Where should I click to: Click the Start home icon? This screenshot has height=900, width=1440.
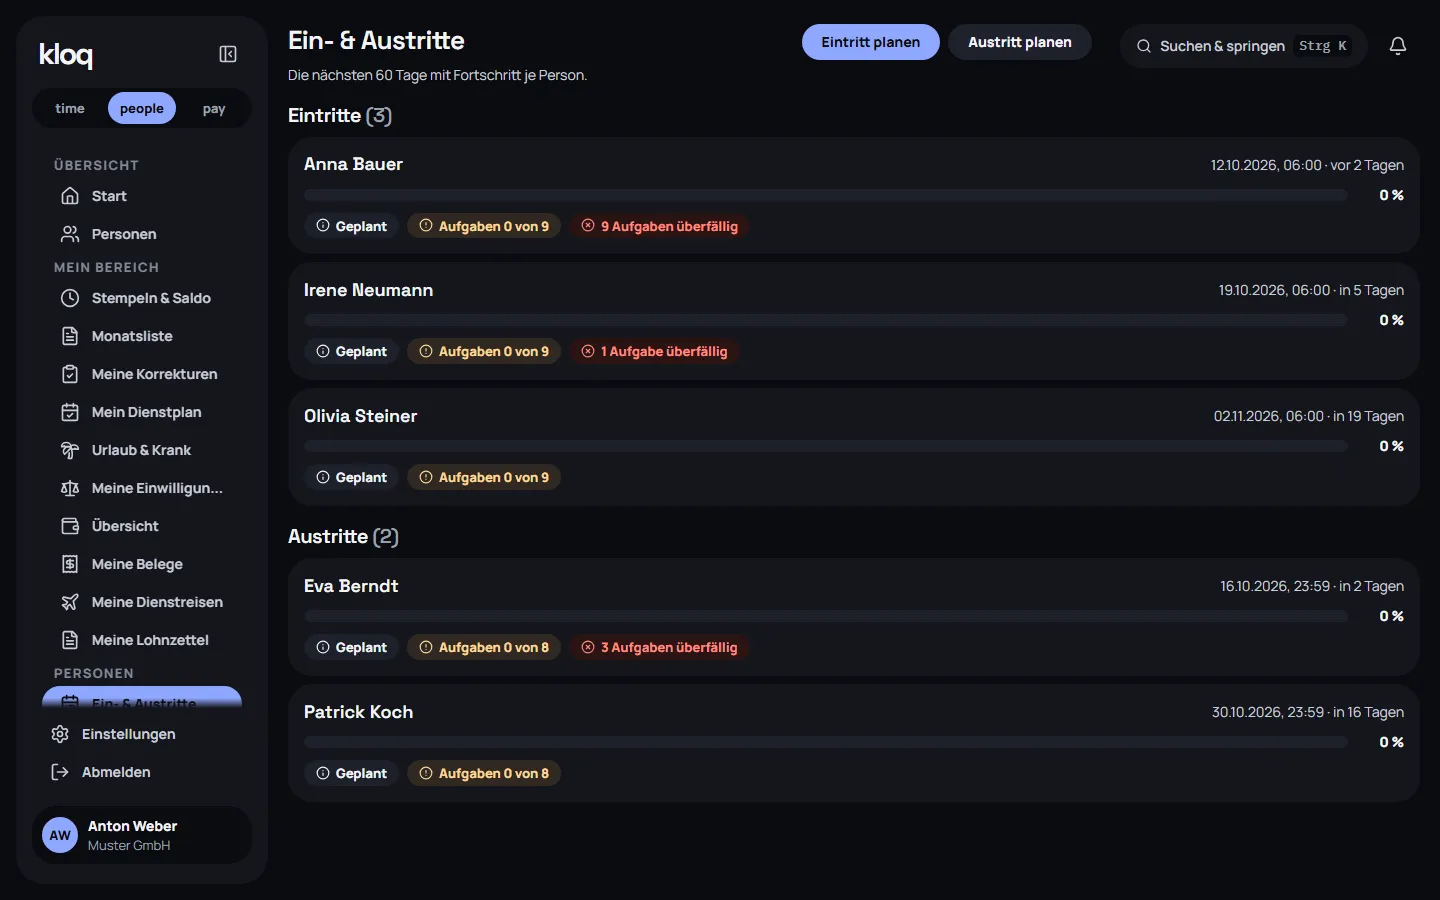[x=70, y=196]
